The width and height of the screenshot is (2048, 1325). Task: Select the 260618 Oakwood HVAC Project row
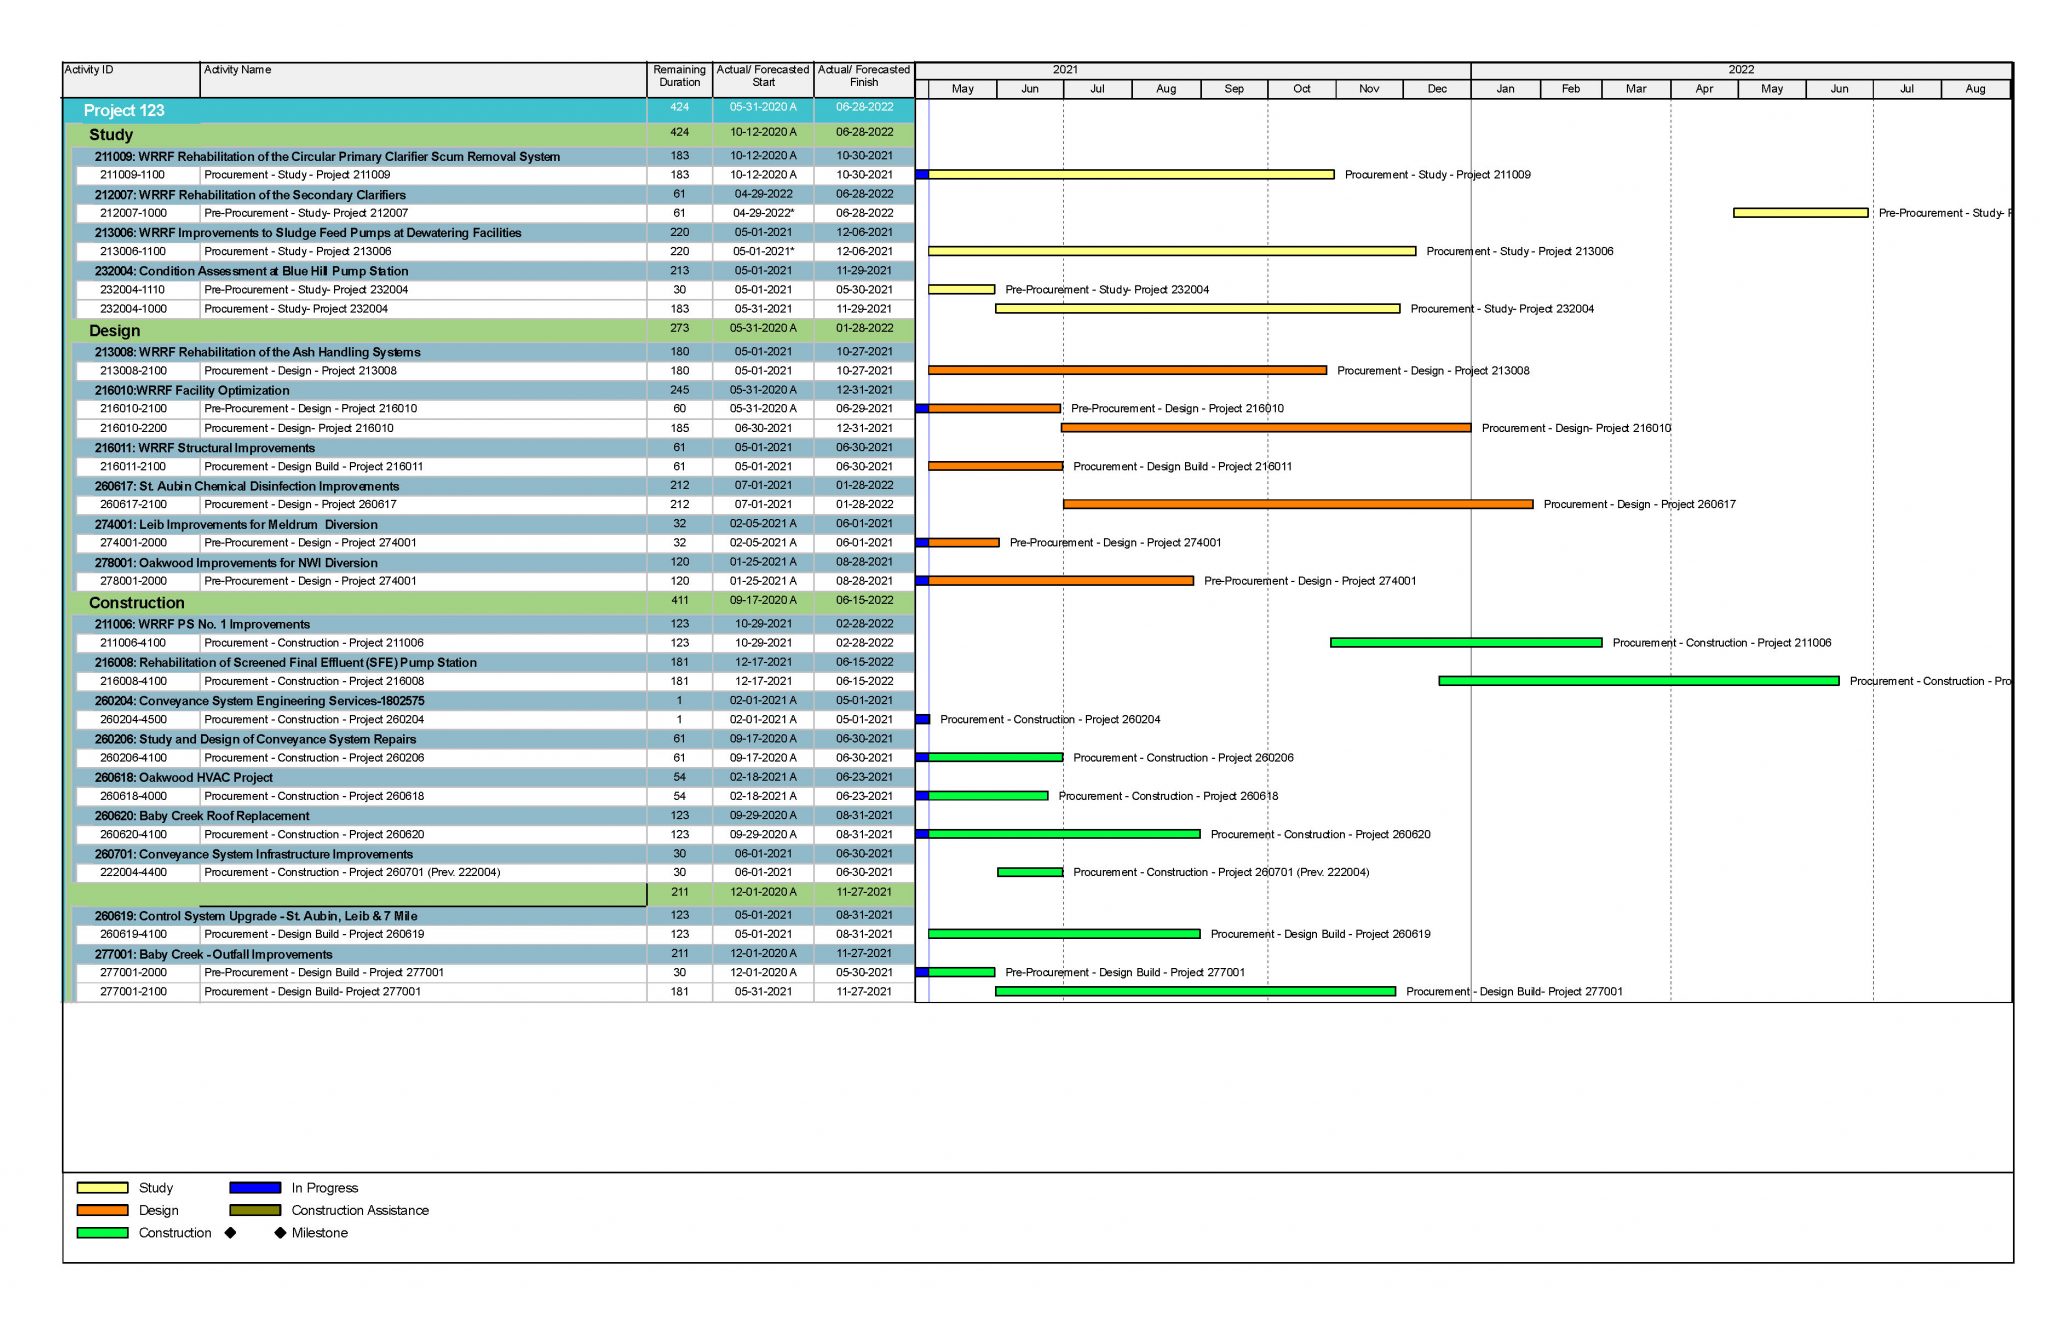click(x=494, y=777)
